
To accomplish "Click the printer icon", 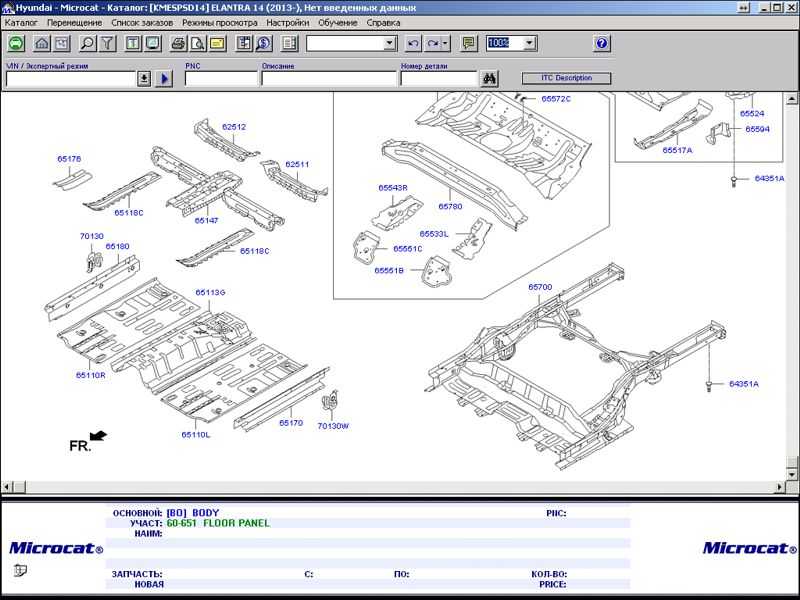I will (x=178, y=43).
